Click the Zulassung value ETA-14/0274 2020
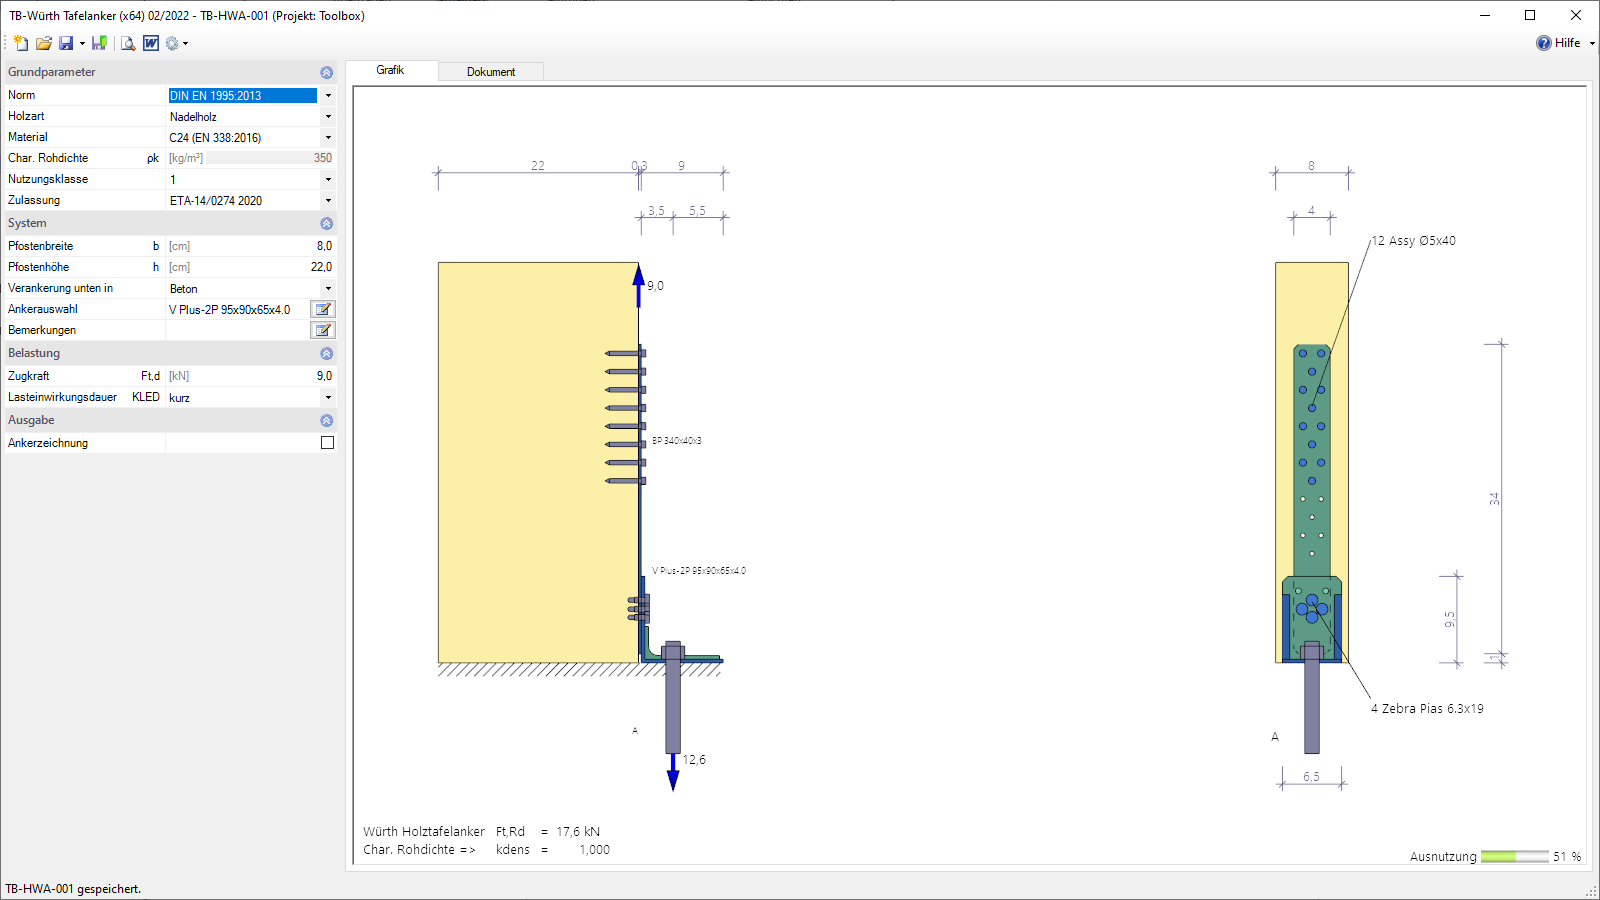 coord(215,201)
